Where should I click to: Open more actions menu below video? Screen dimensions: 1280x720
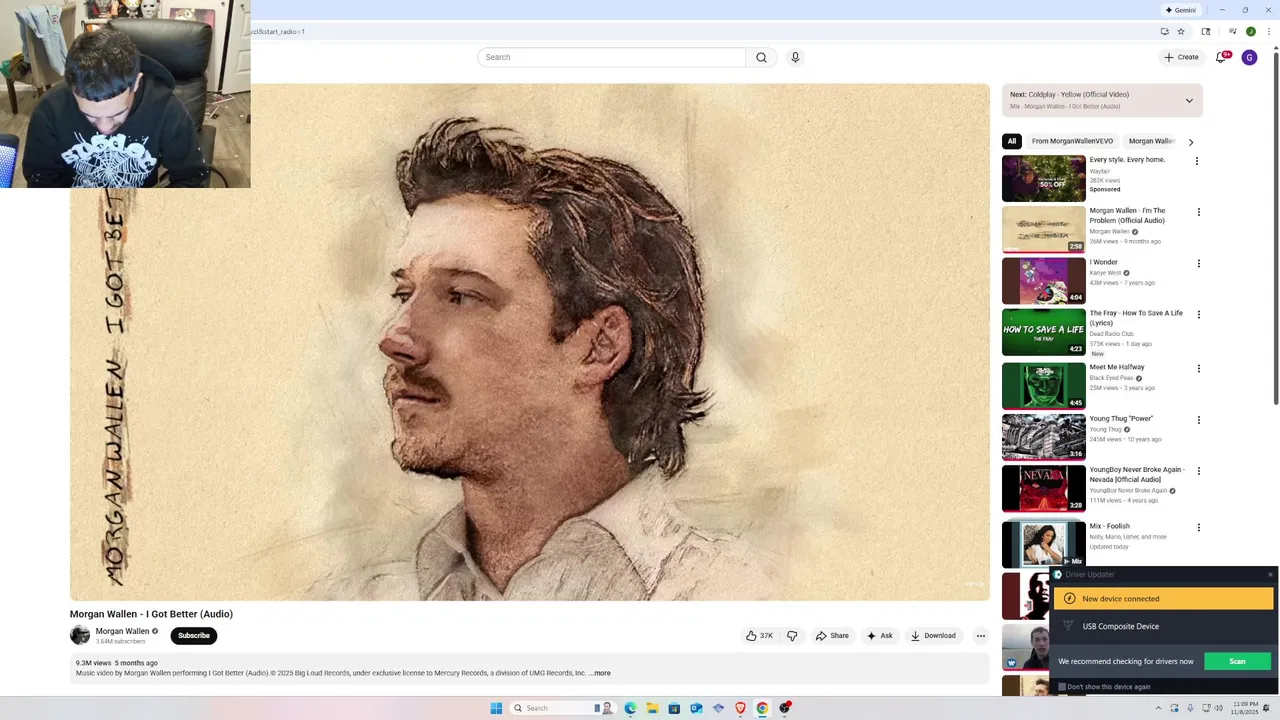click(981, 636)
